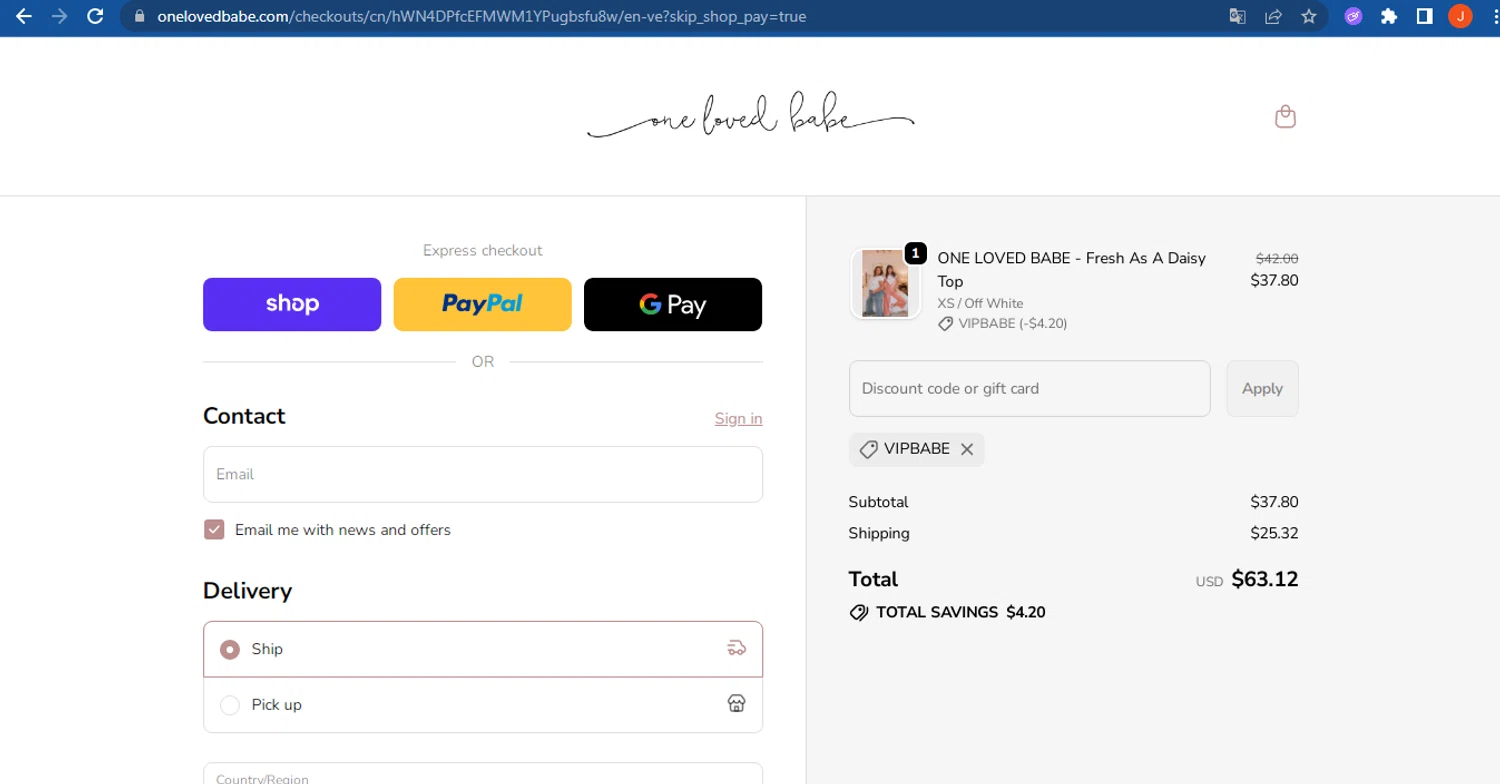Click the browser address bar URL
Screen dimensions: 1500x784
(x=481, y=17)
